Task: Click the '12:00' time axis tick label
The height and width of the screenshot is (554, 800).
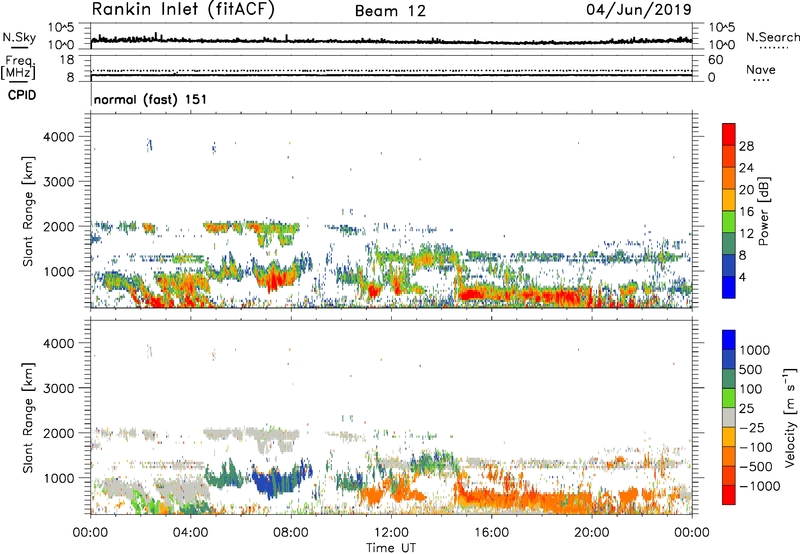Action: click(391, 533)
